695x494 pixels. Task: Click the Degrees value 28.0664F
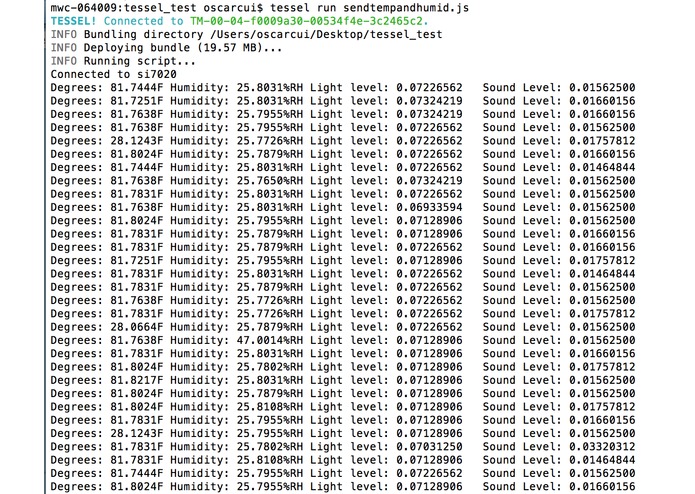tap(137, 327)
